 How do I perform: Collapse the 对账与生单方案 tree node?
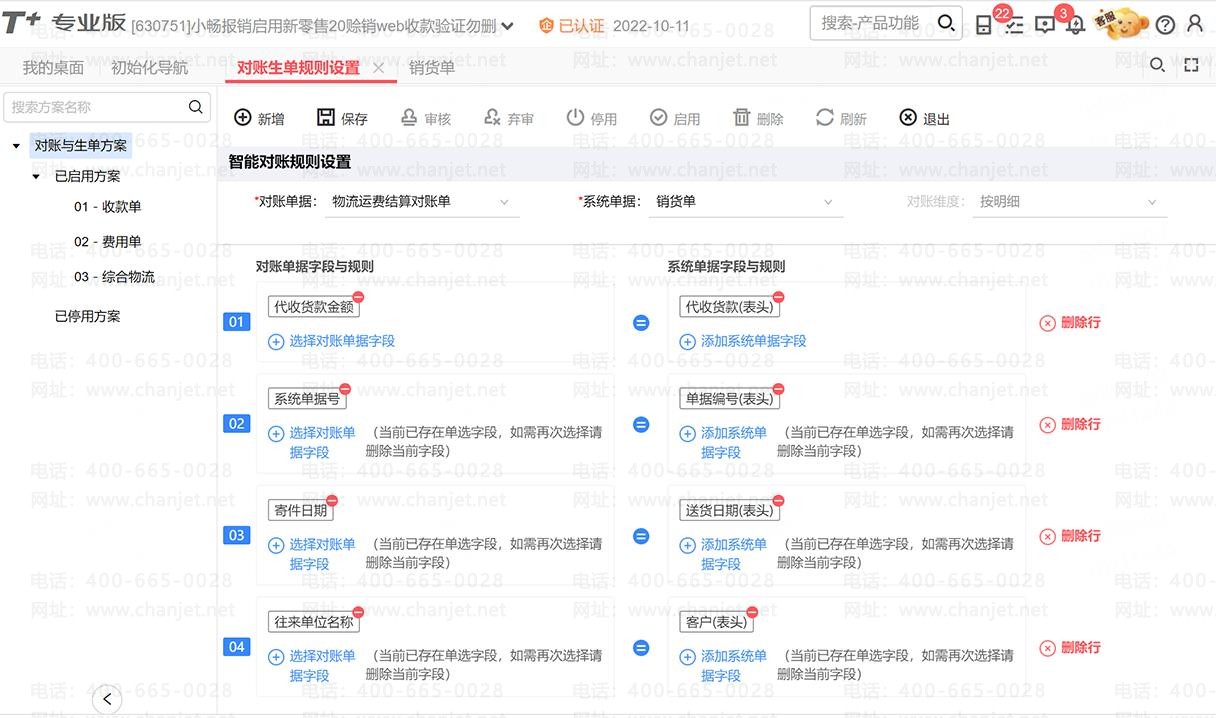[x=16, y=146]
